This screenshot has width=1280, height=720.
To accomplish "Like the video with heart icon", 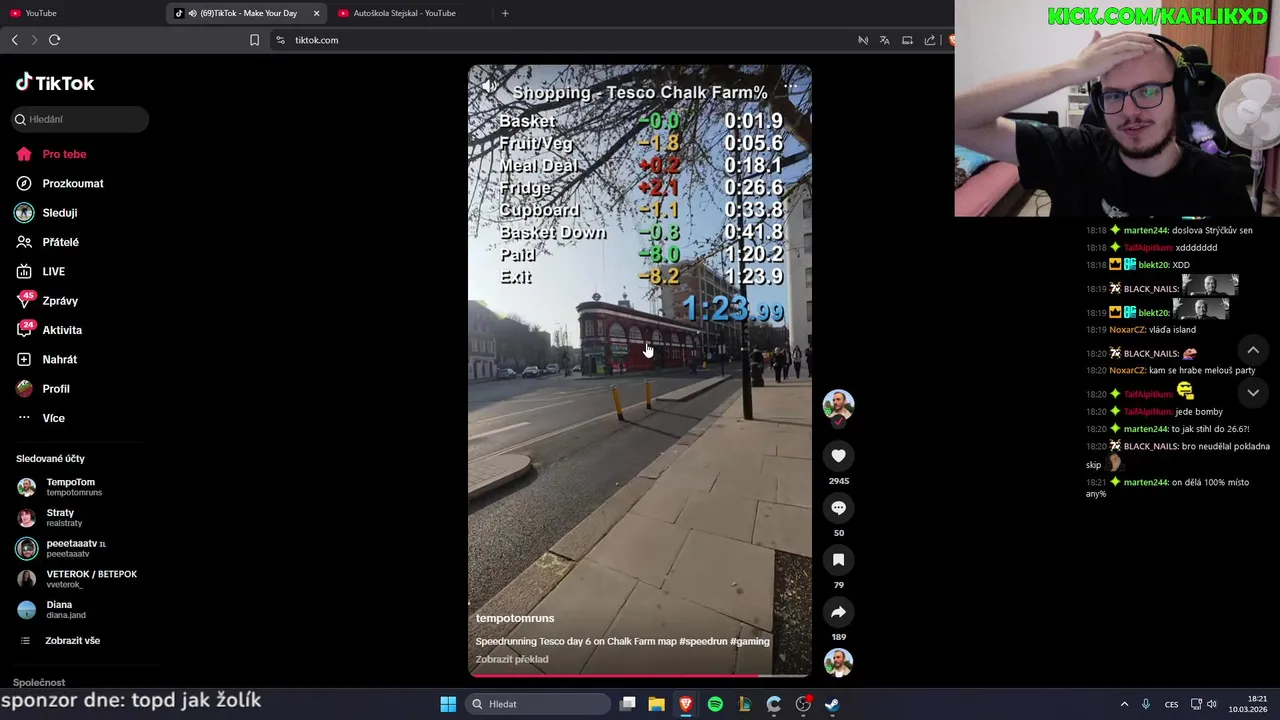I will click(838, 456).
